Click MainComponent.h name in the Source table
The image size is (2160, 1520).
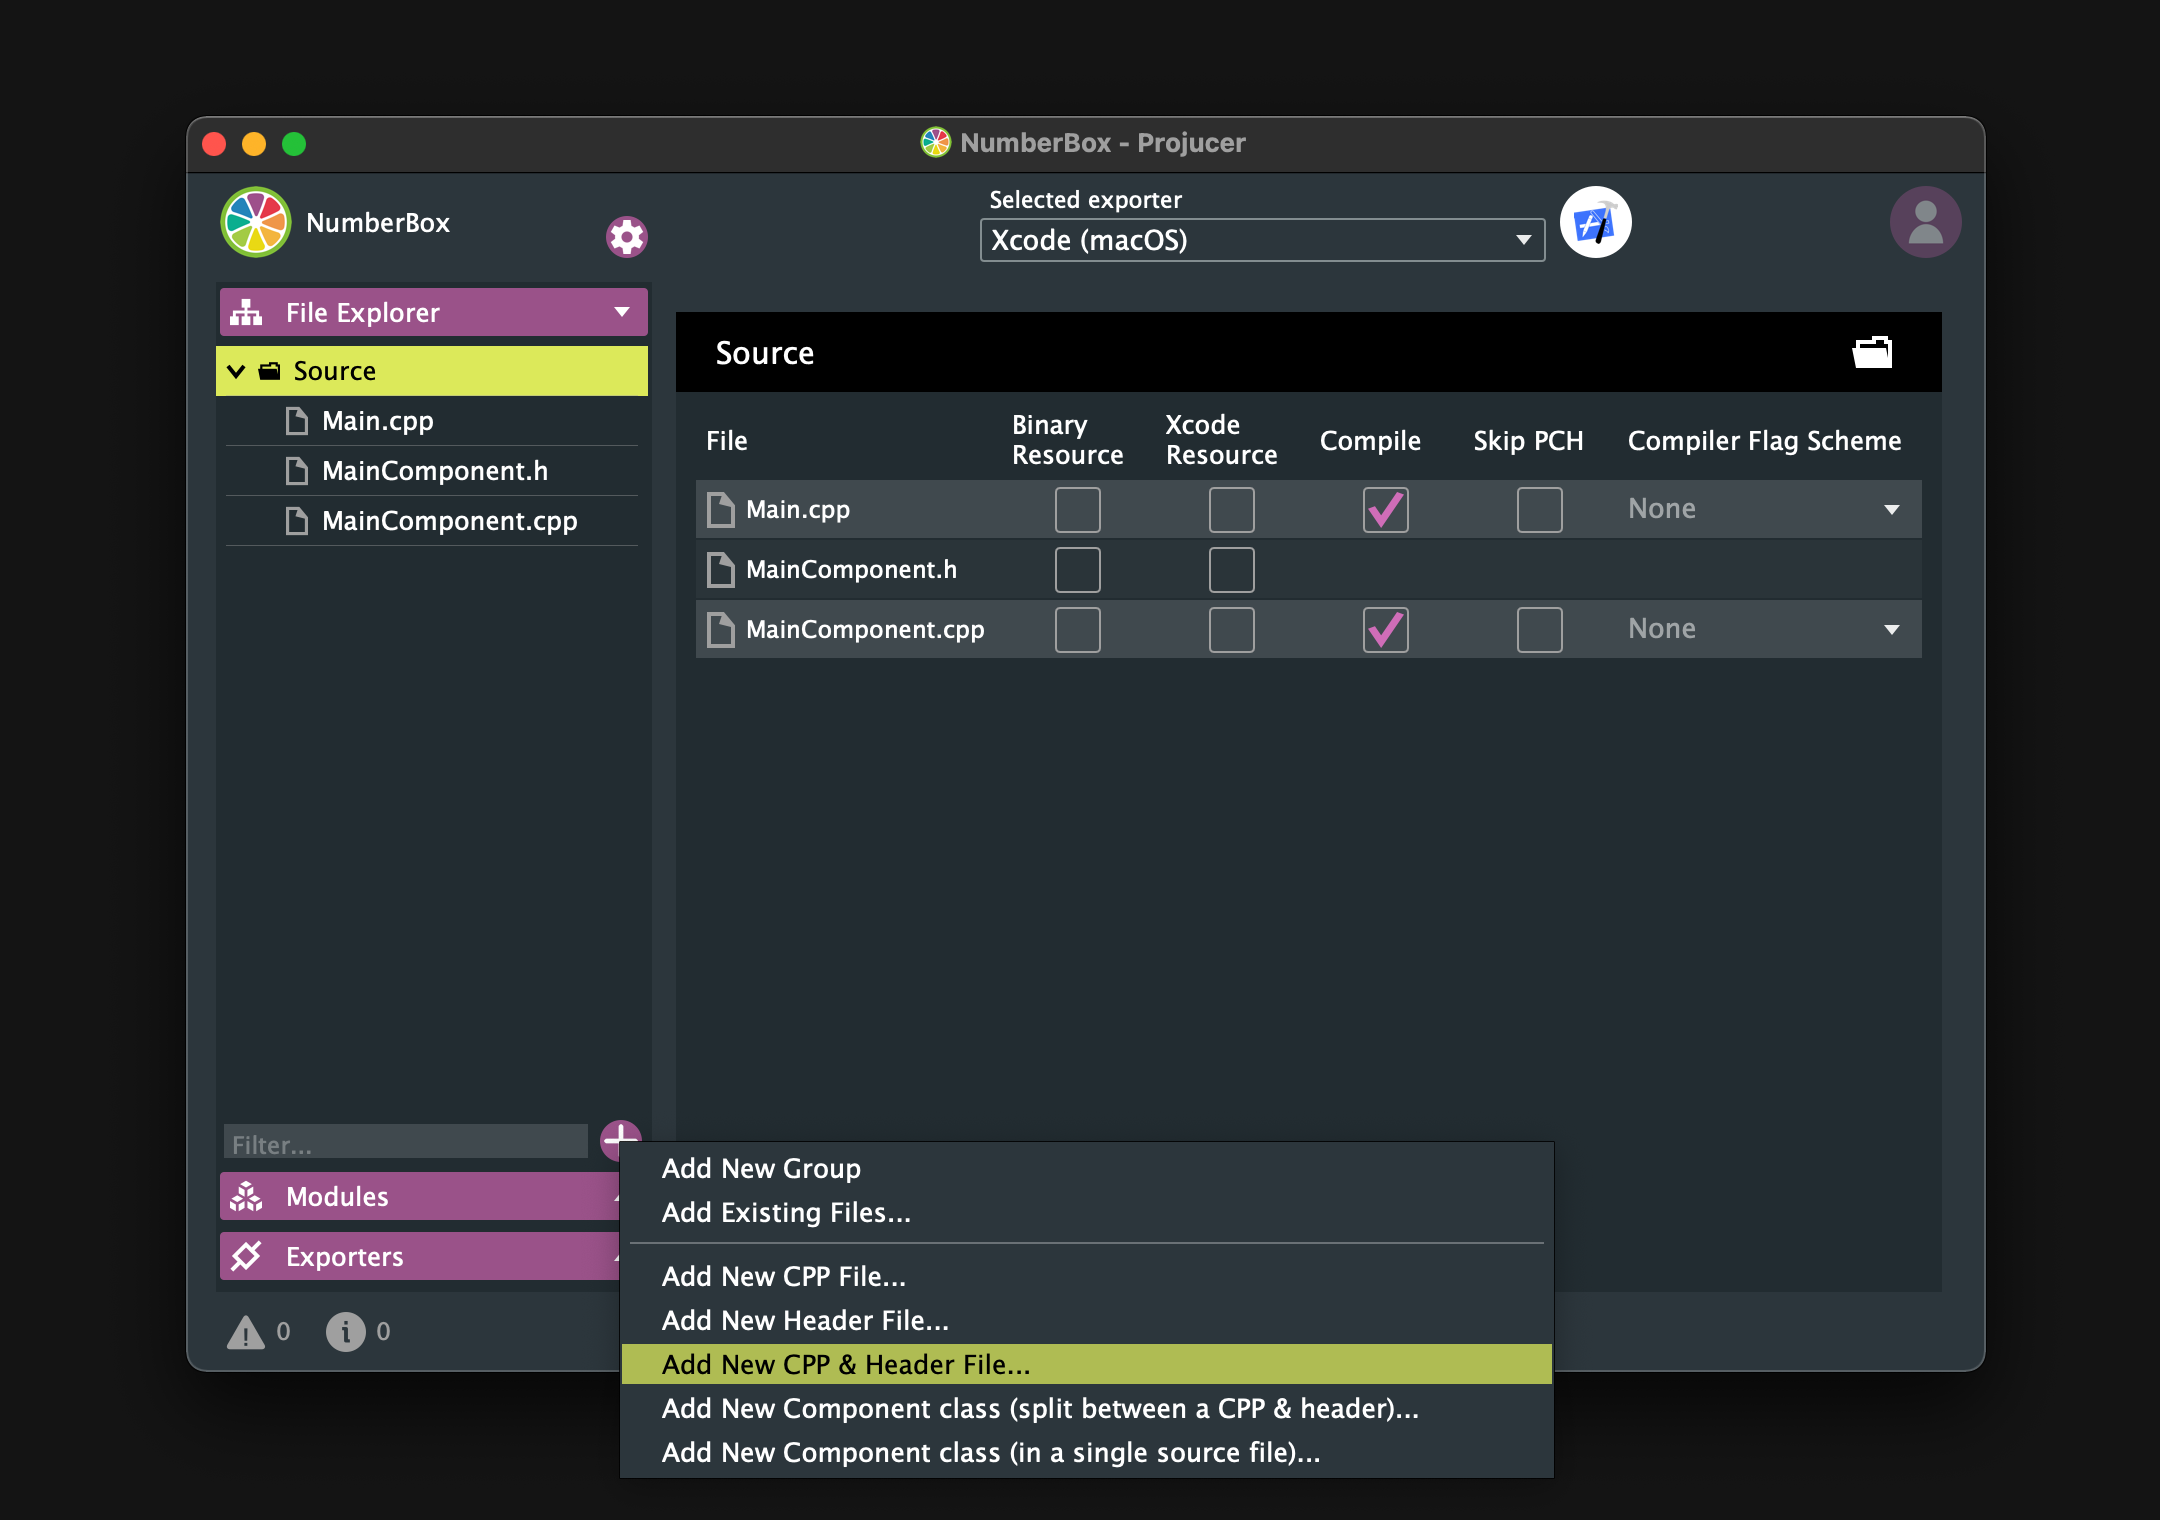click(851, 570)
